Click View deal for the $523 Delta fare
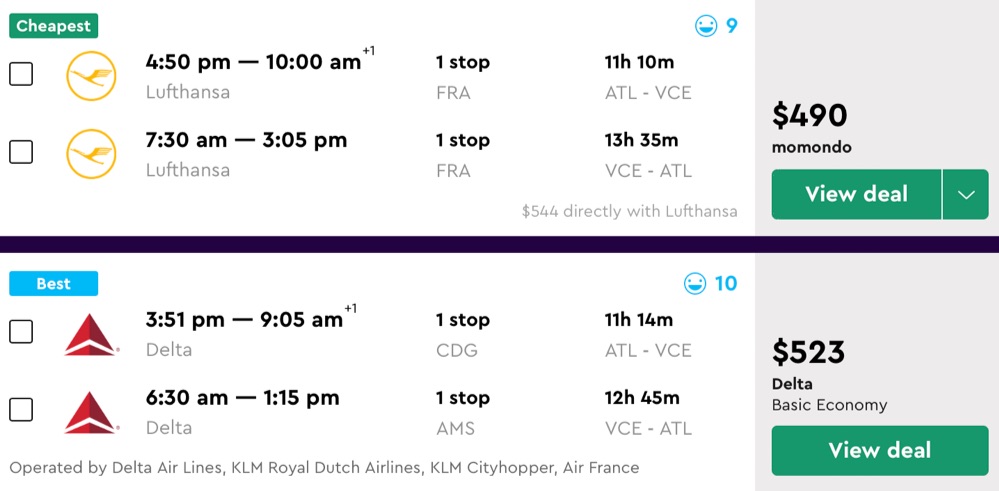This screenshot has height=491, width=999. click(x=879, y=451)
